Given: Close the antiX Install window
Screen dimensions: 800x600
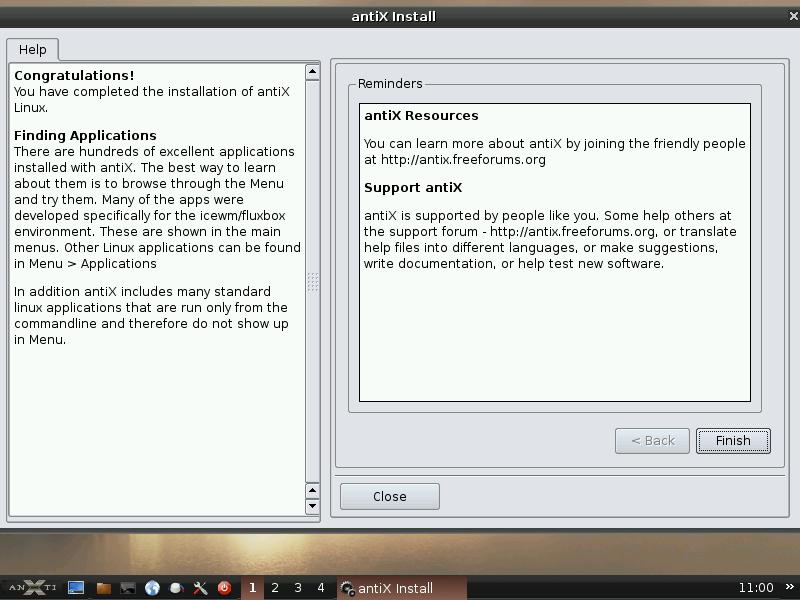Looking at the screenshot, I should [793, 16].
